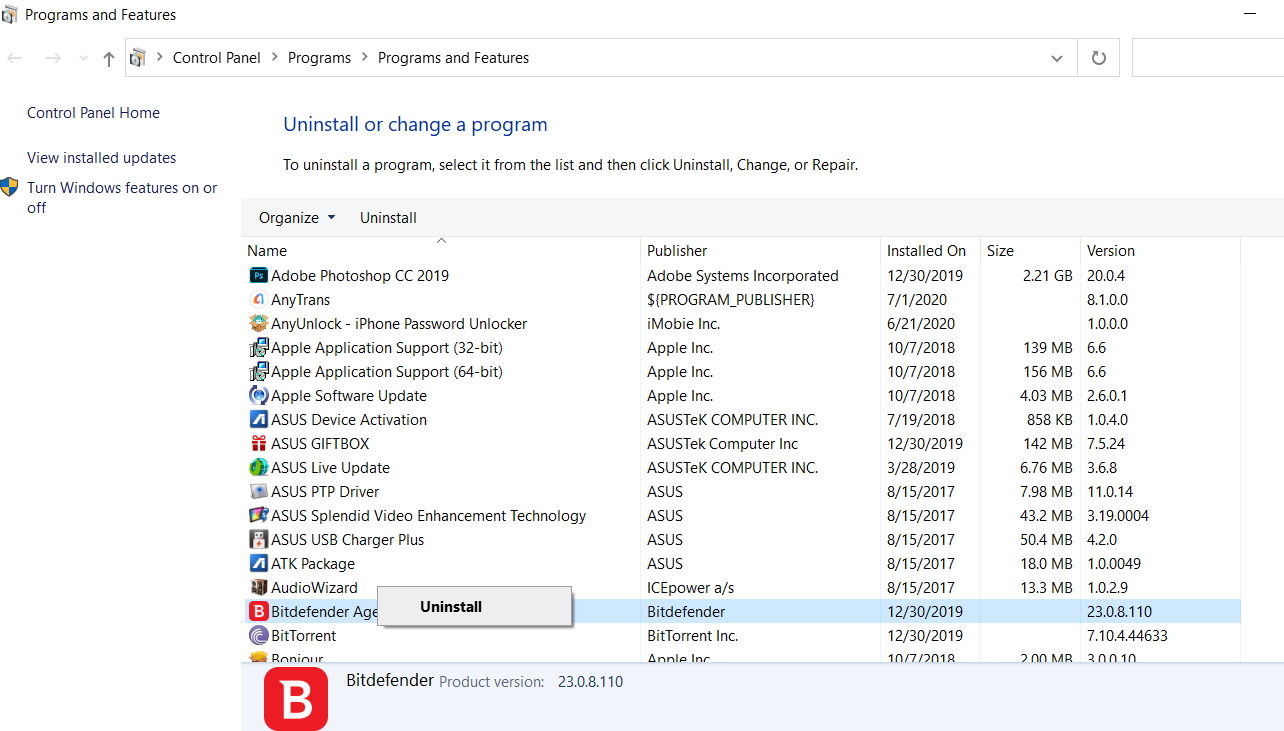Open the Organize dropdown menu
Viewport: 1284px width, 731px height.
[297, 218]
